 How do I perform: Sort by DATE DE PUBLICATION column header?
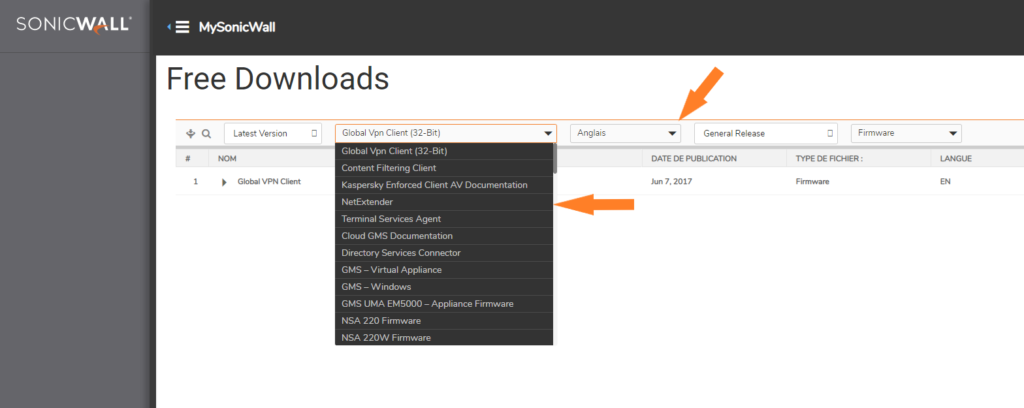[693, 158]
